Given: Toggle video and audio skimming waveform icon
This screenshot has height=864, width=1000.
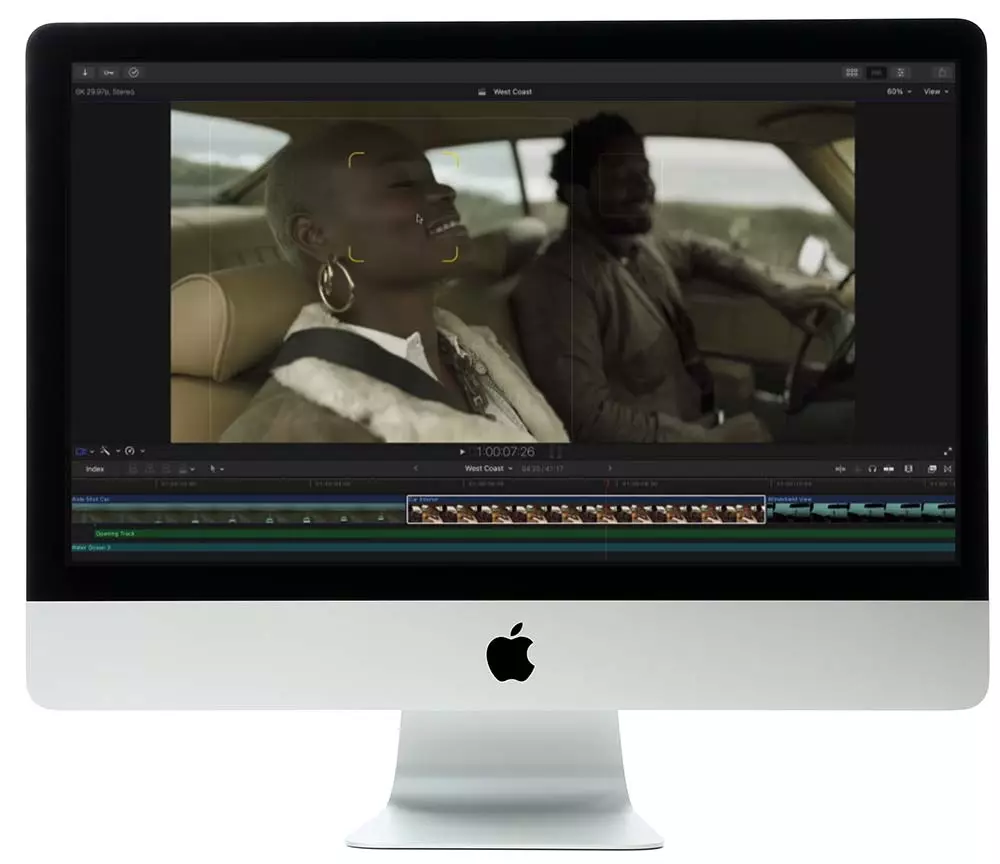Looking at the screenshot, I should tap(841, 469).
